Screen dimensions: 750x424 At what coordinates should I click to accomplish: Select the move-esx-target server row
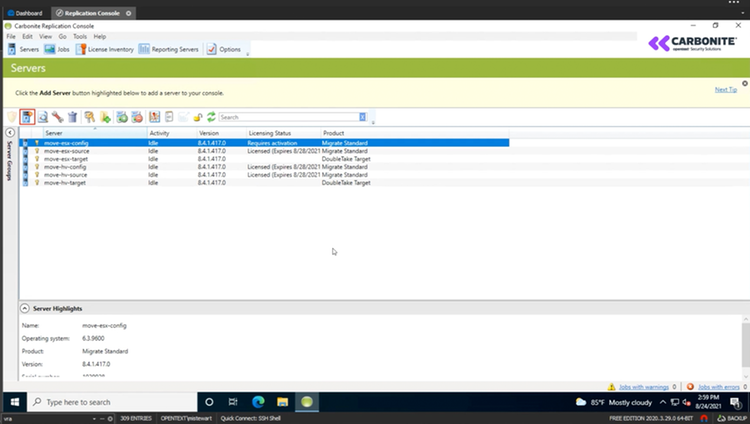point(264,159)
